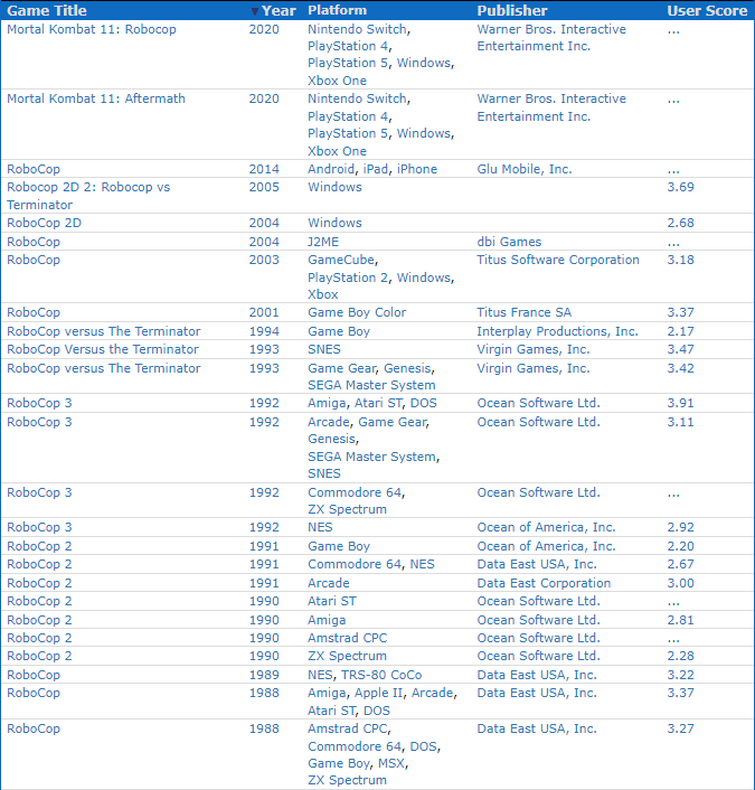Click MSX platform link

pos(391,764)
